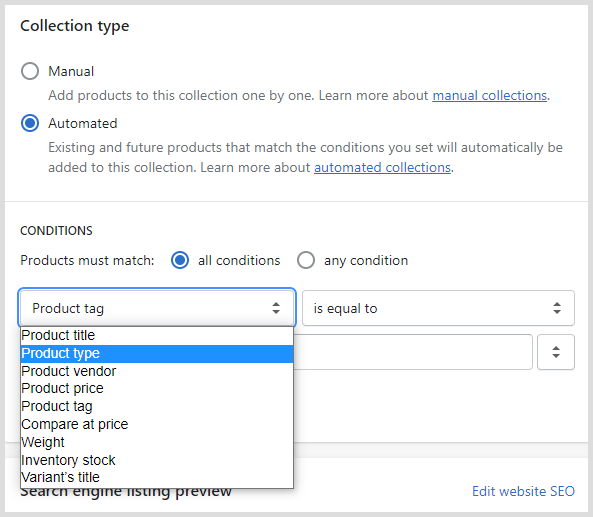
Task: Choose the 'all conditions' match option
Action: coord(180,260)
